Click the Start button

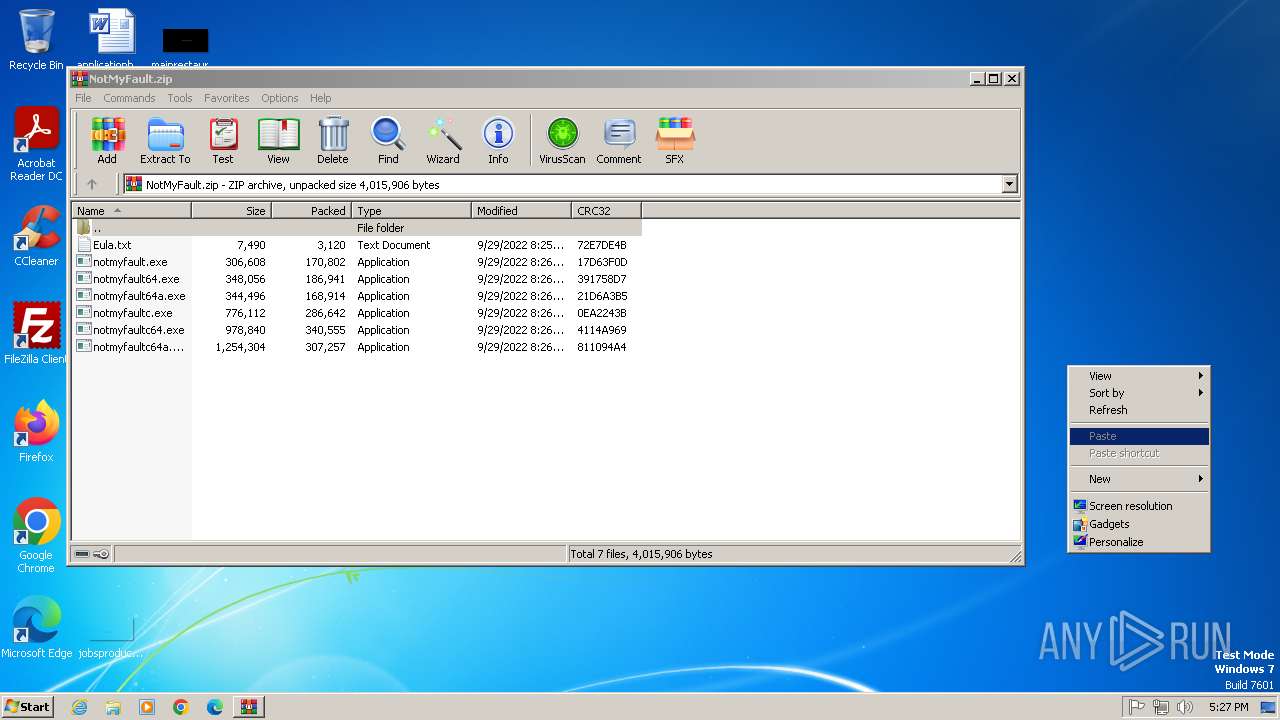[x=27, y=707]
